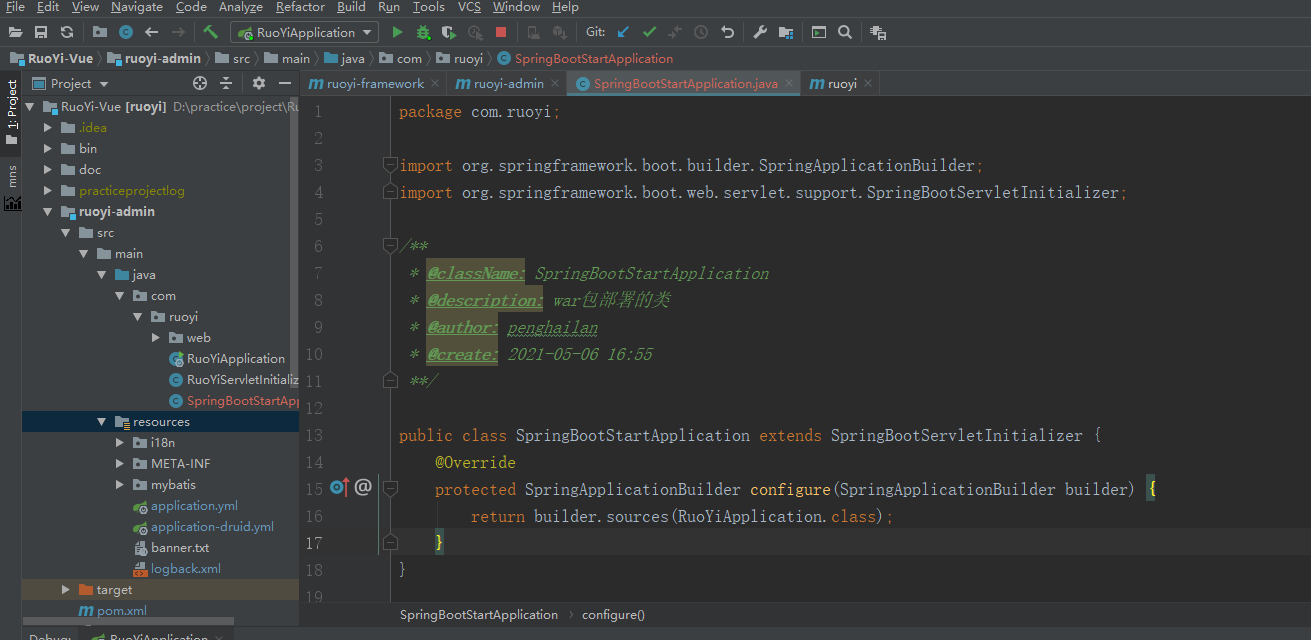Select application-druid.yml file
Screen dimensions: 1311x640
203,526
